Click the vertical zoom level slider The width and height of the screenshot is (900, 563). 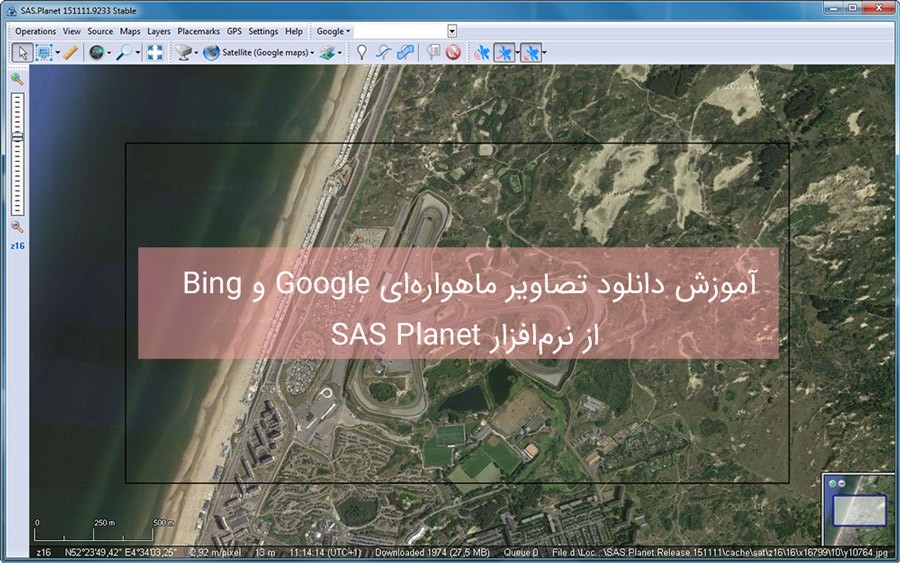click(17, 150)
